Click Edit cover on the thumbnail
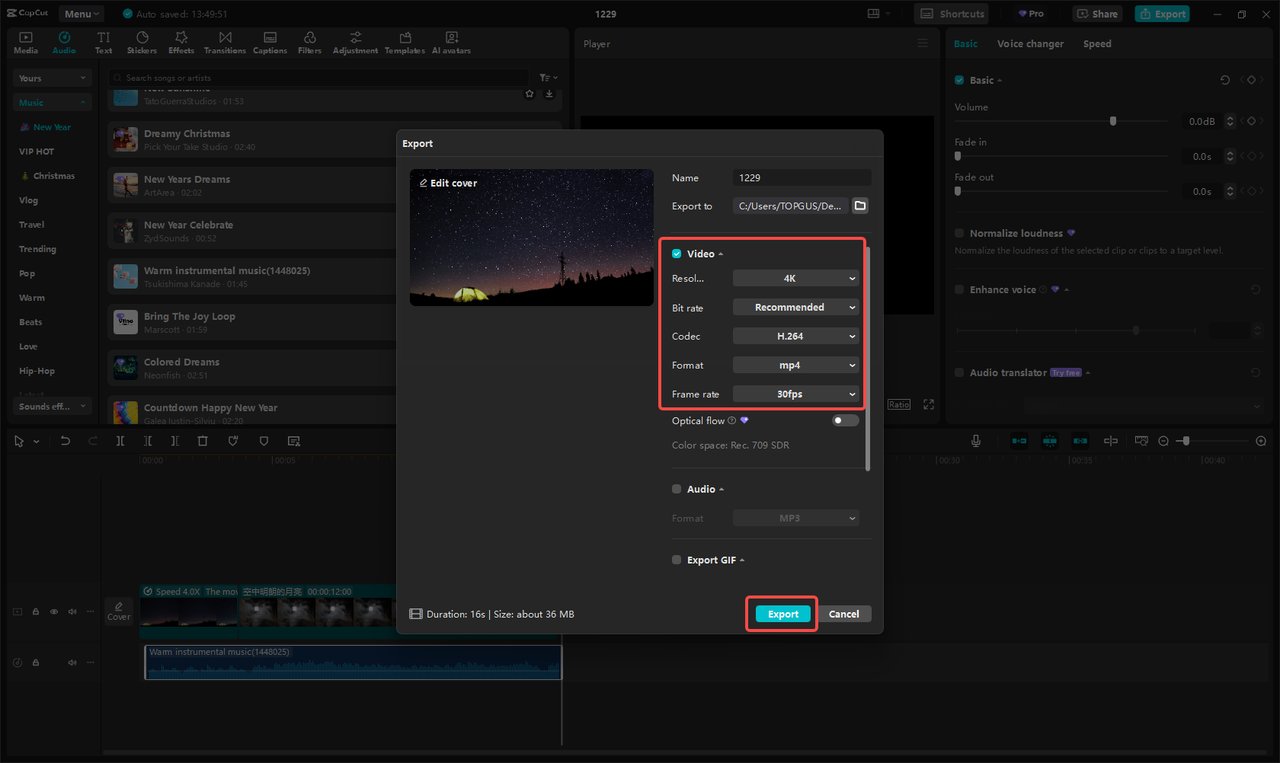1280x763 pixels. pyautogui.click(x=448, y=183)
